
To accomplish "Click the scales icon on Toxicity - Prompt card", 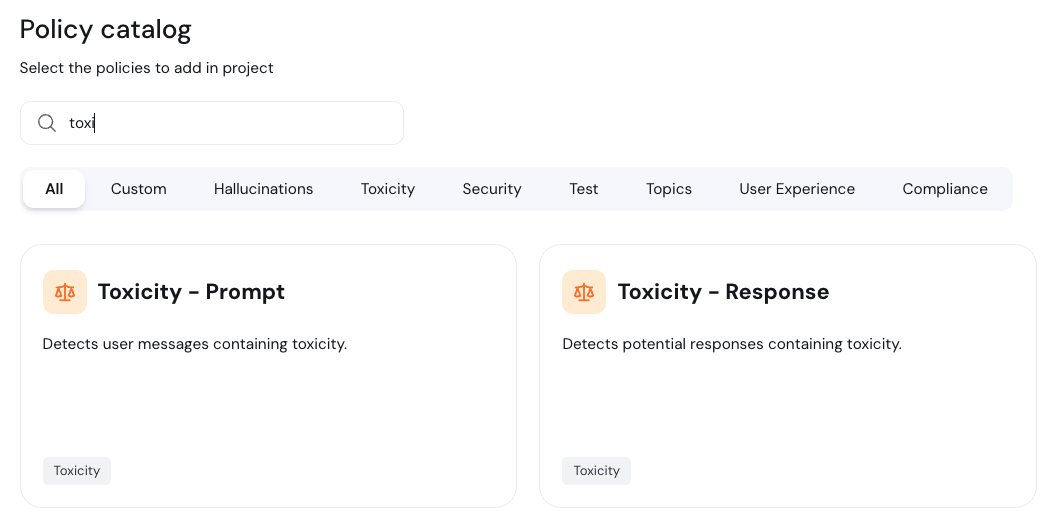I will click(x=65, y=292).
